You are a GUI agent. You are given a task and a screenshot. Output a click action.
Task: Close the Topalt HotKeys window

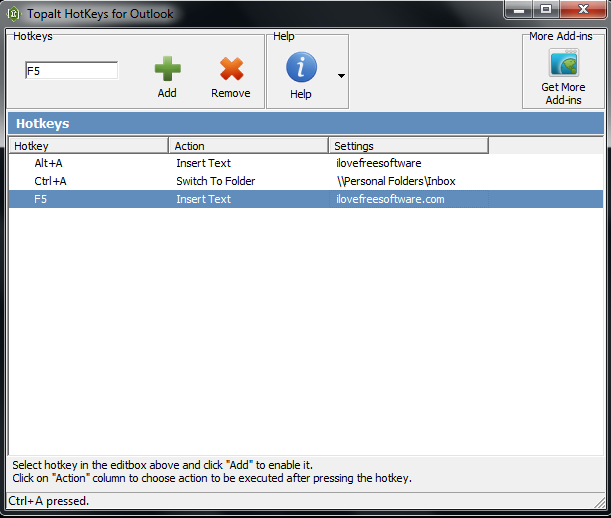583,9
